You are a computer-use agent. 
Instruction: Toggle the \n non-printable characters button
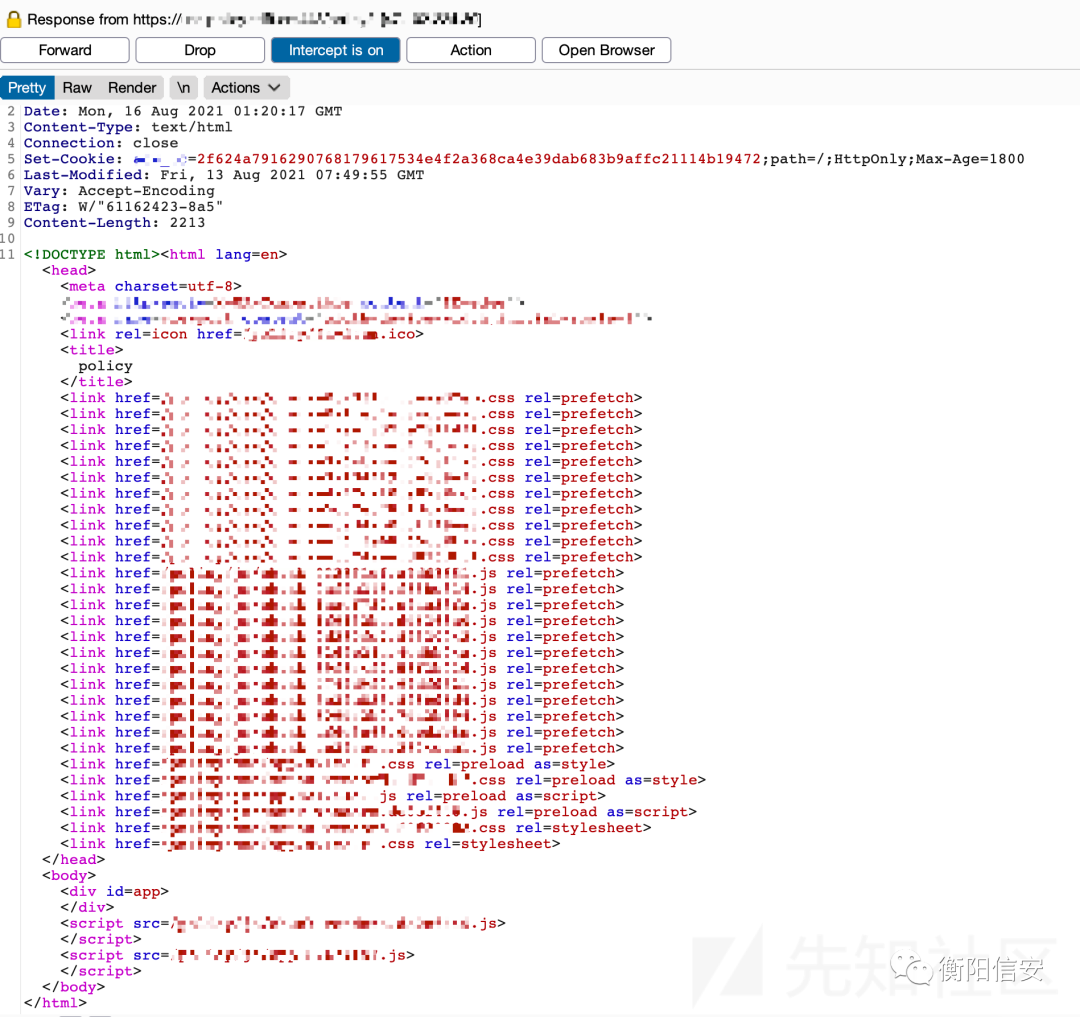coord(183,87)
